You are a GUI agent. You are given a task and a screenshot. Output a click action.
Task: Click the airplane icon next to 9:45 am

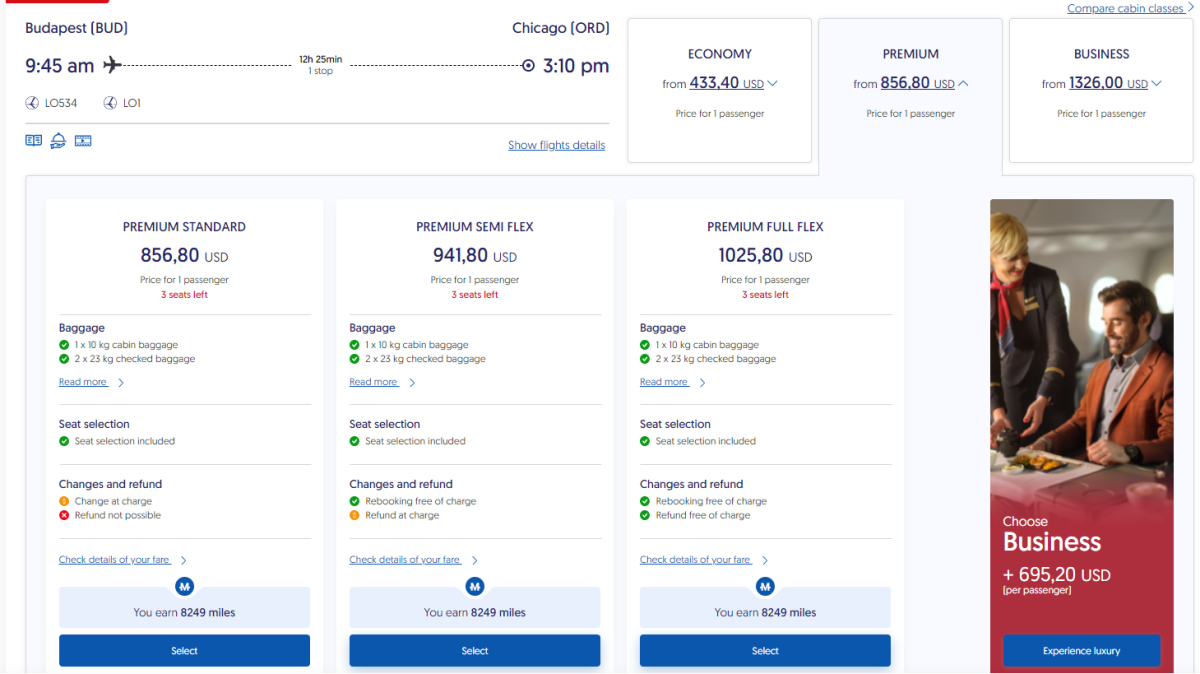[x=112, y=66]
